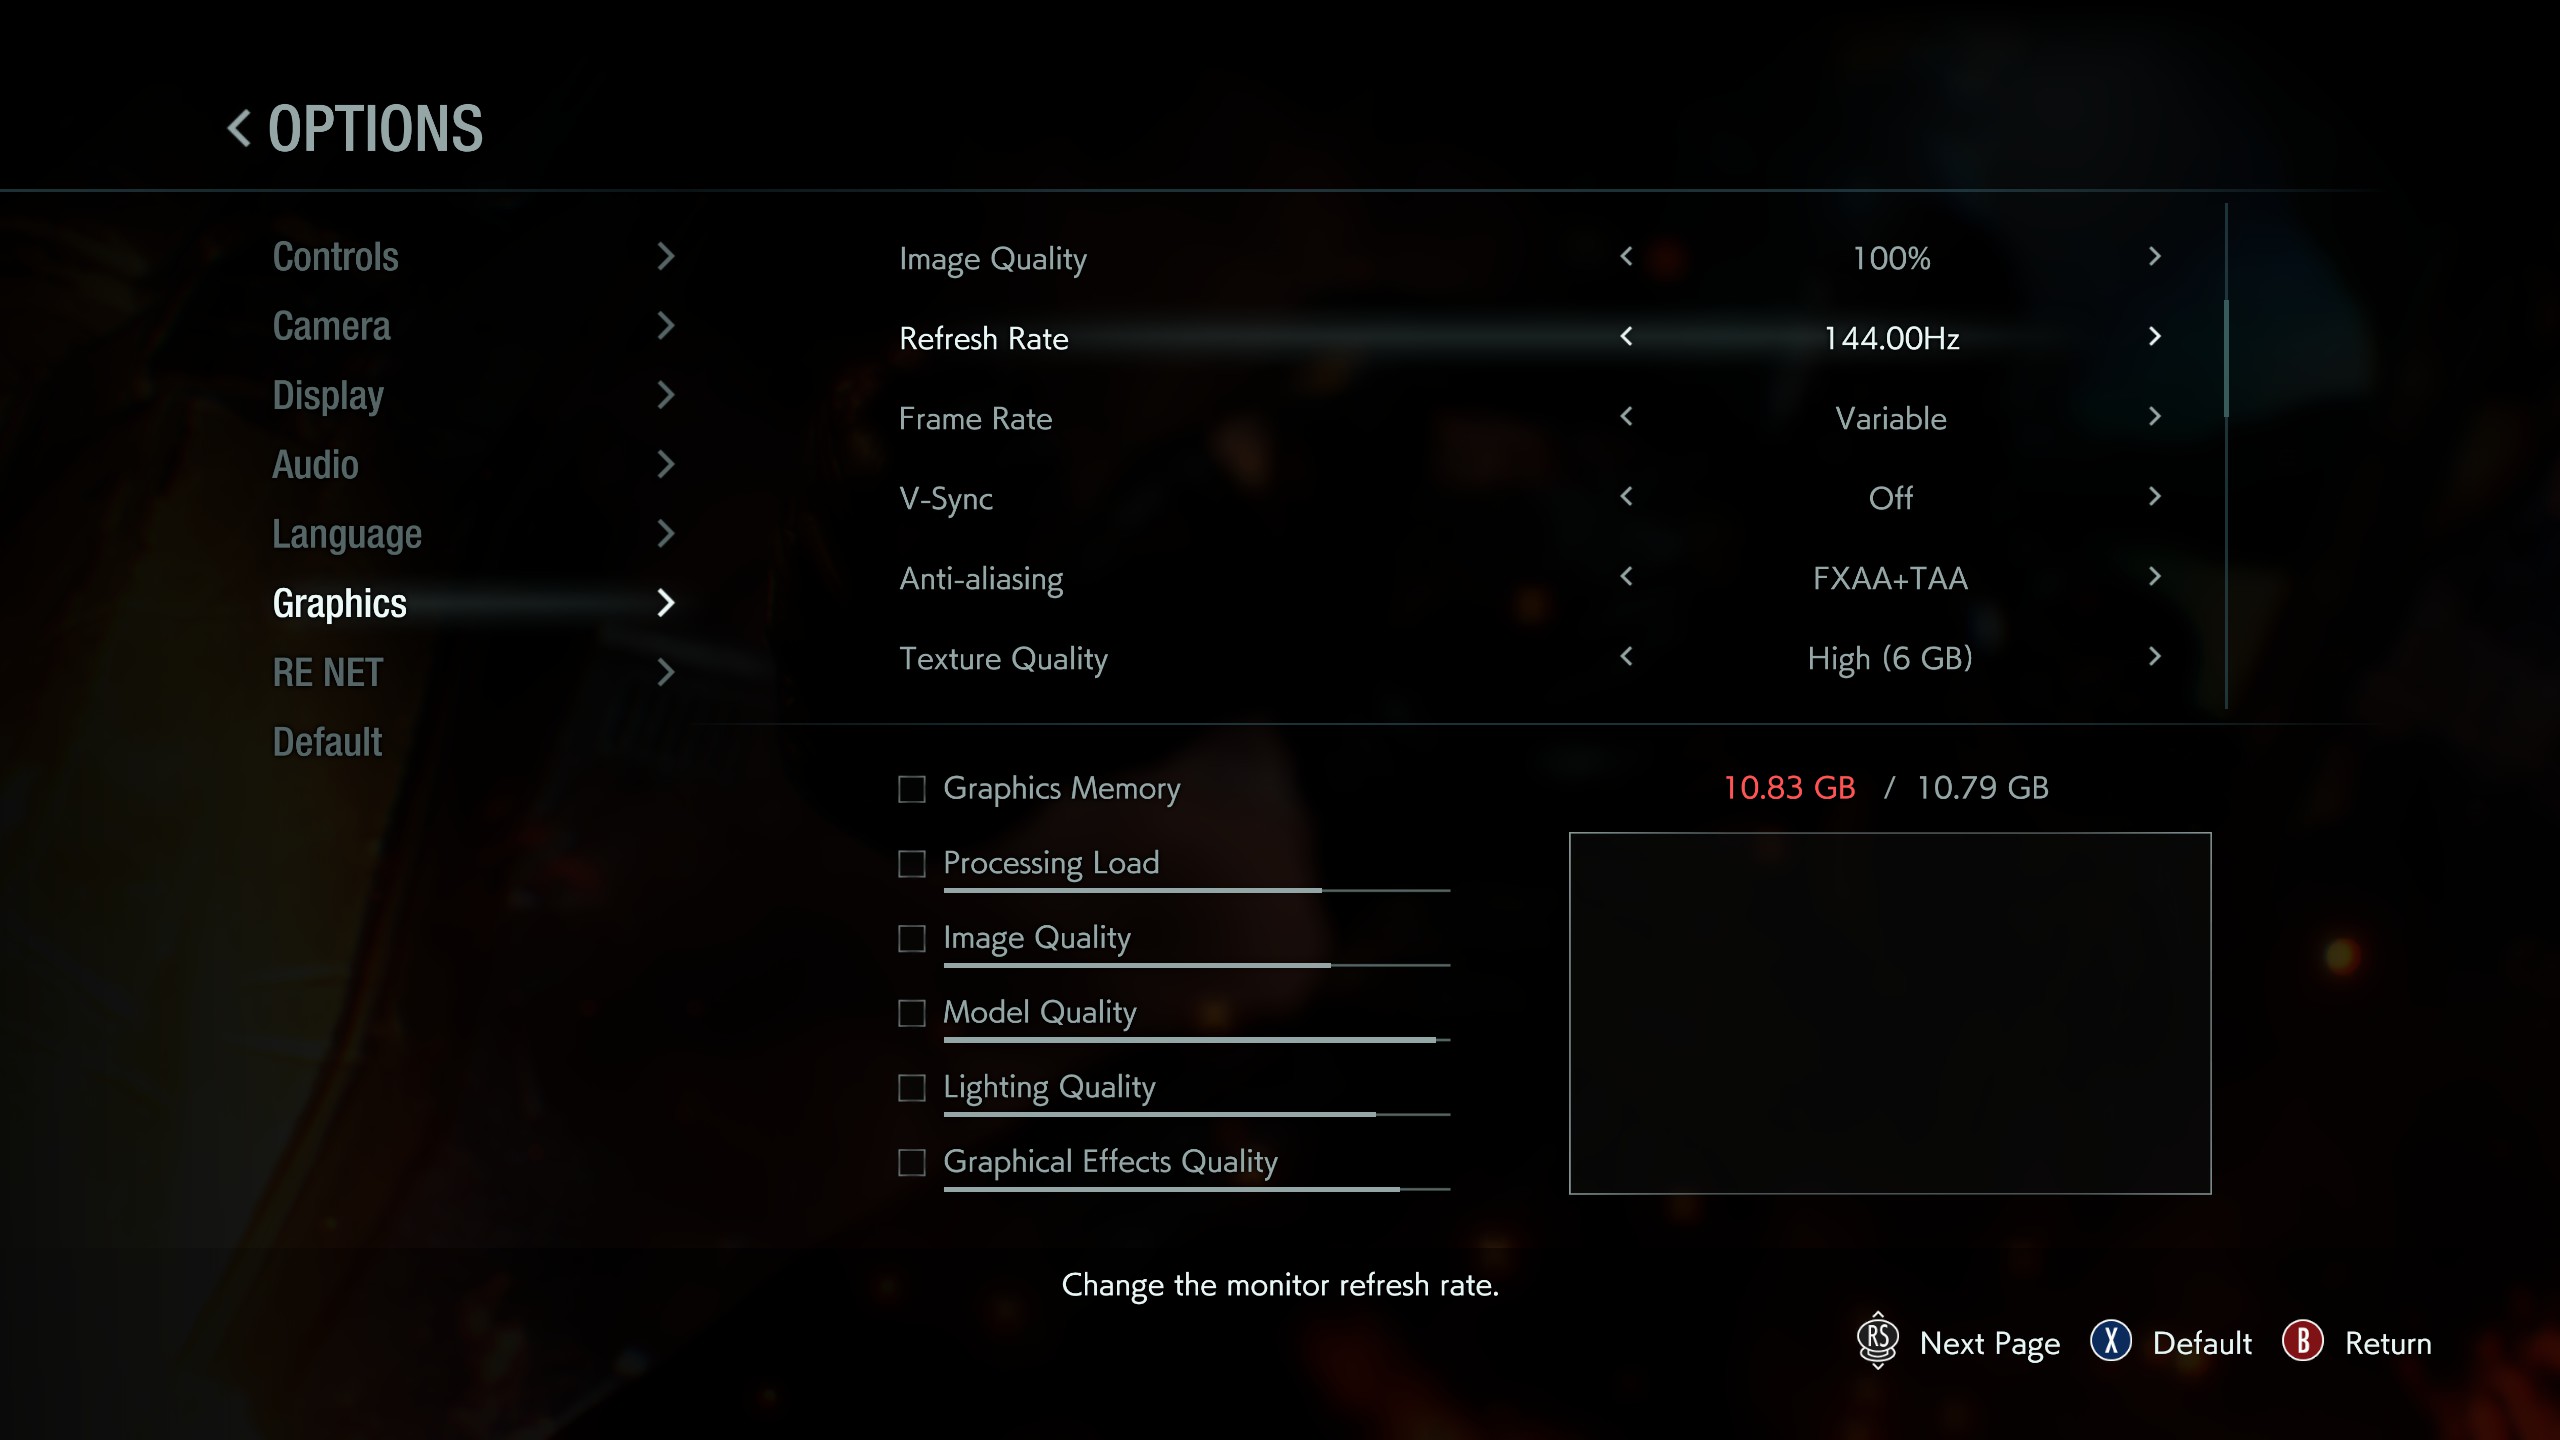
Task: Select the Display menu item
Action: tap(327, 394)
